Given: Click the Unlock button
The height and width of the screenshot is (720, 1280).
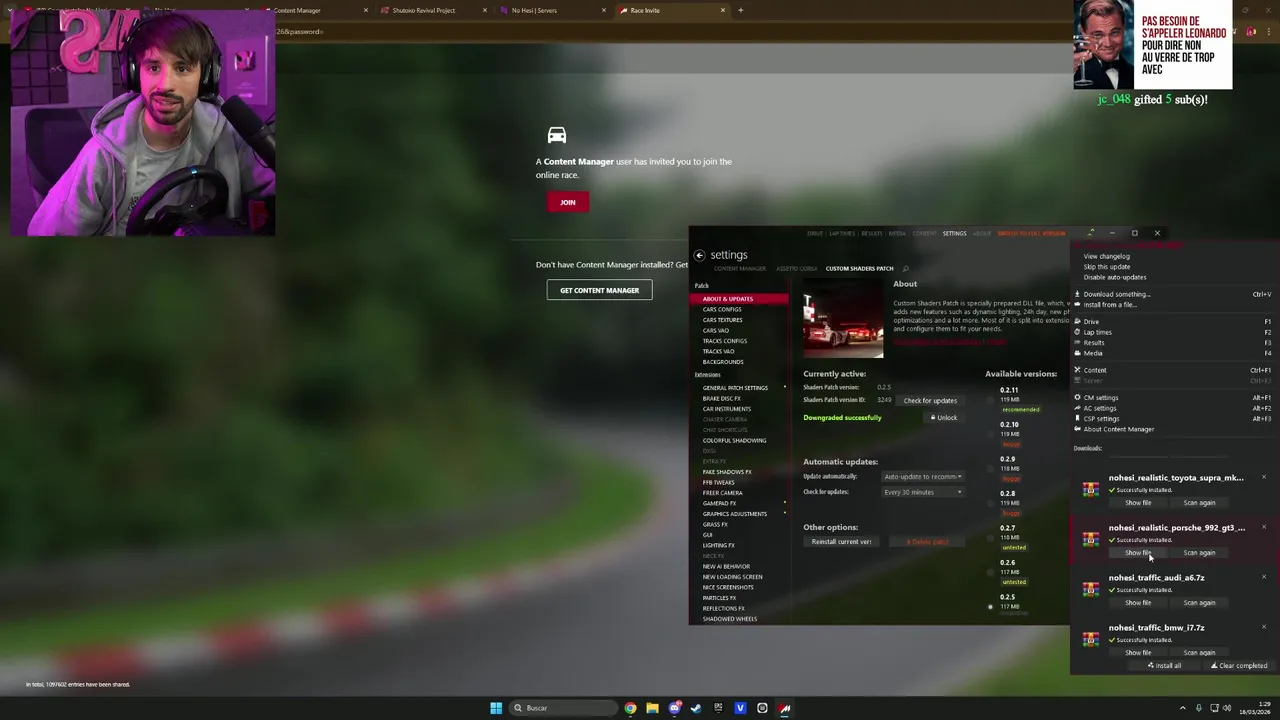Looking at the screenshot, I should (x=943, y=417).
